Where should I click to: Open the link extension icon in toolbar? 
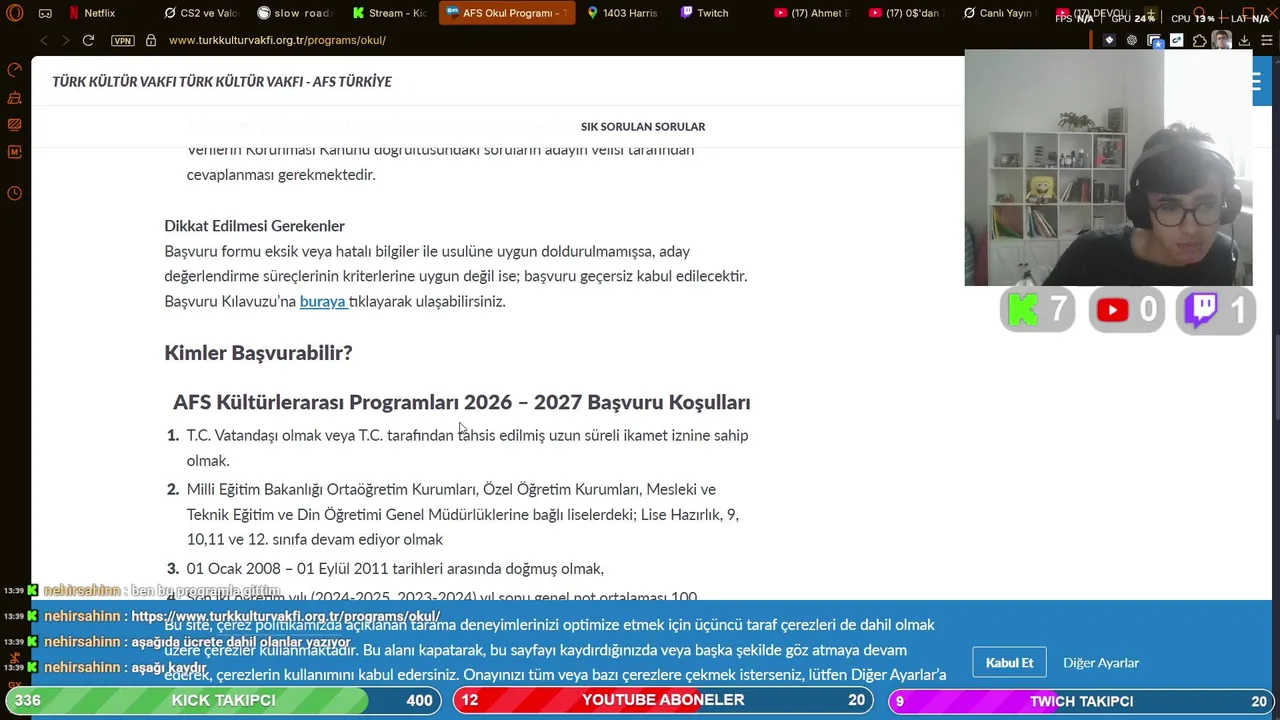1177,40
